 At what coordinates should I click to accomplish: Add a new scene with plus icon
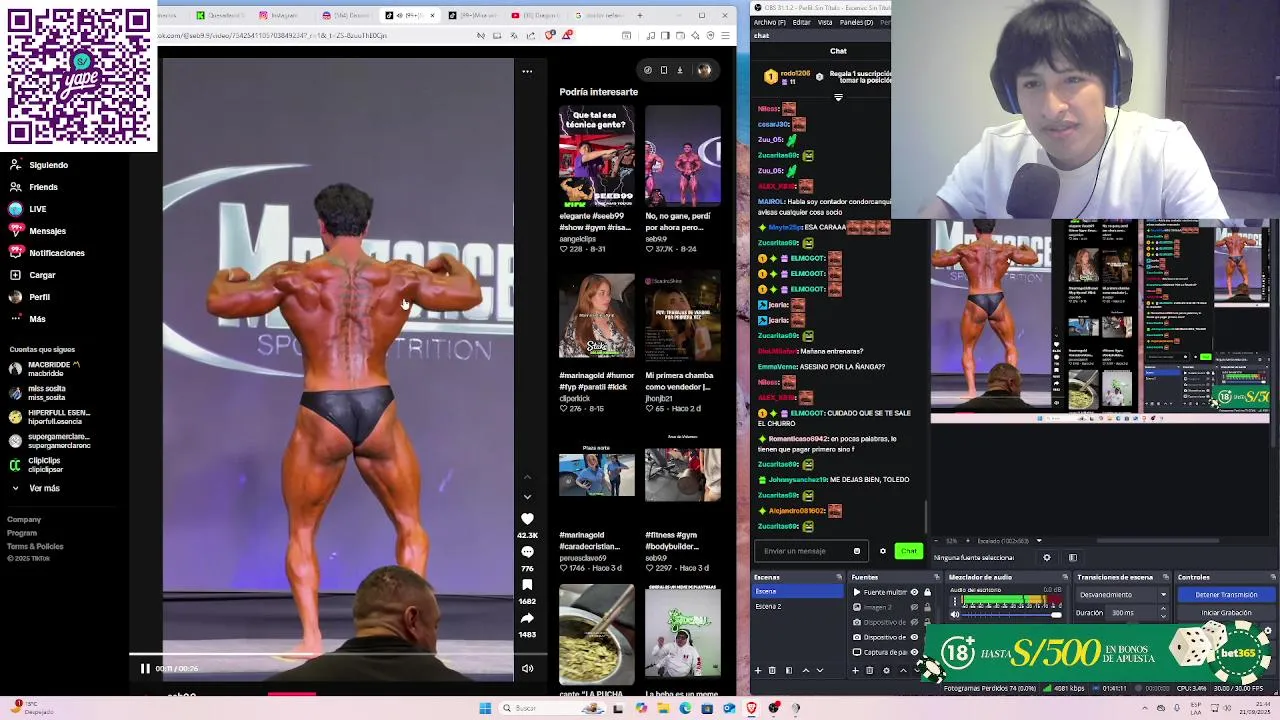tap(758, 671)
